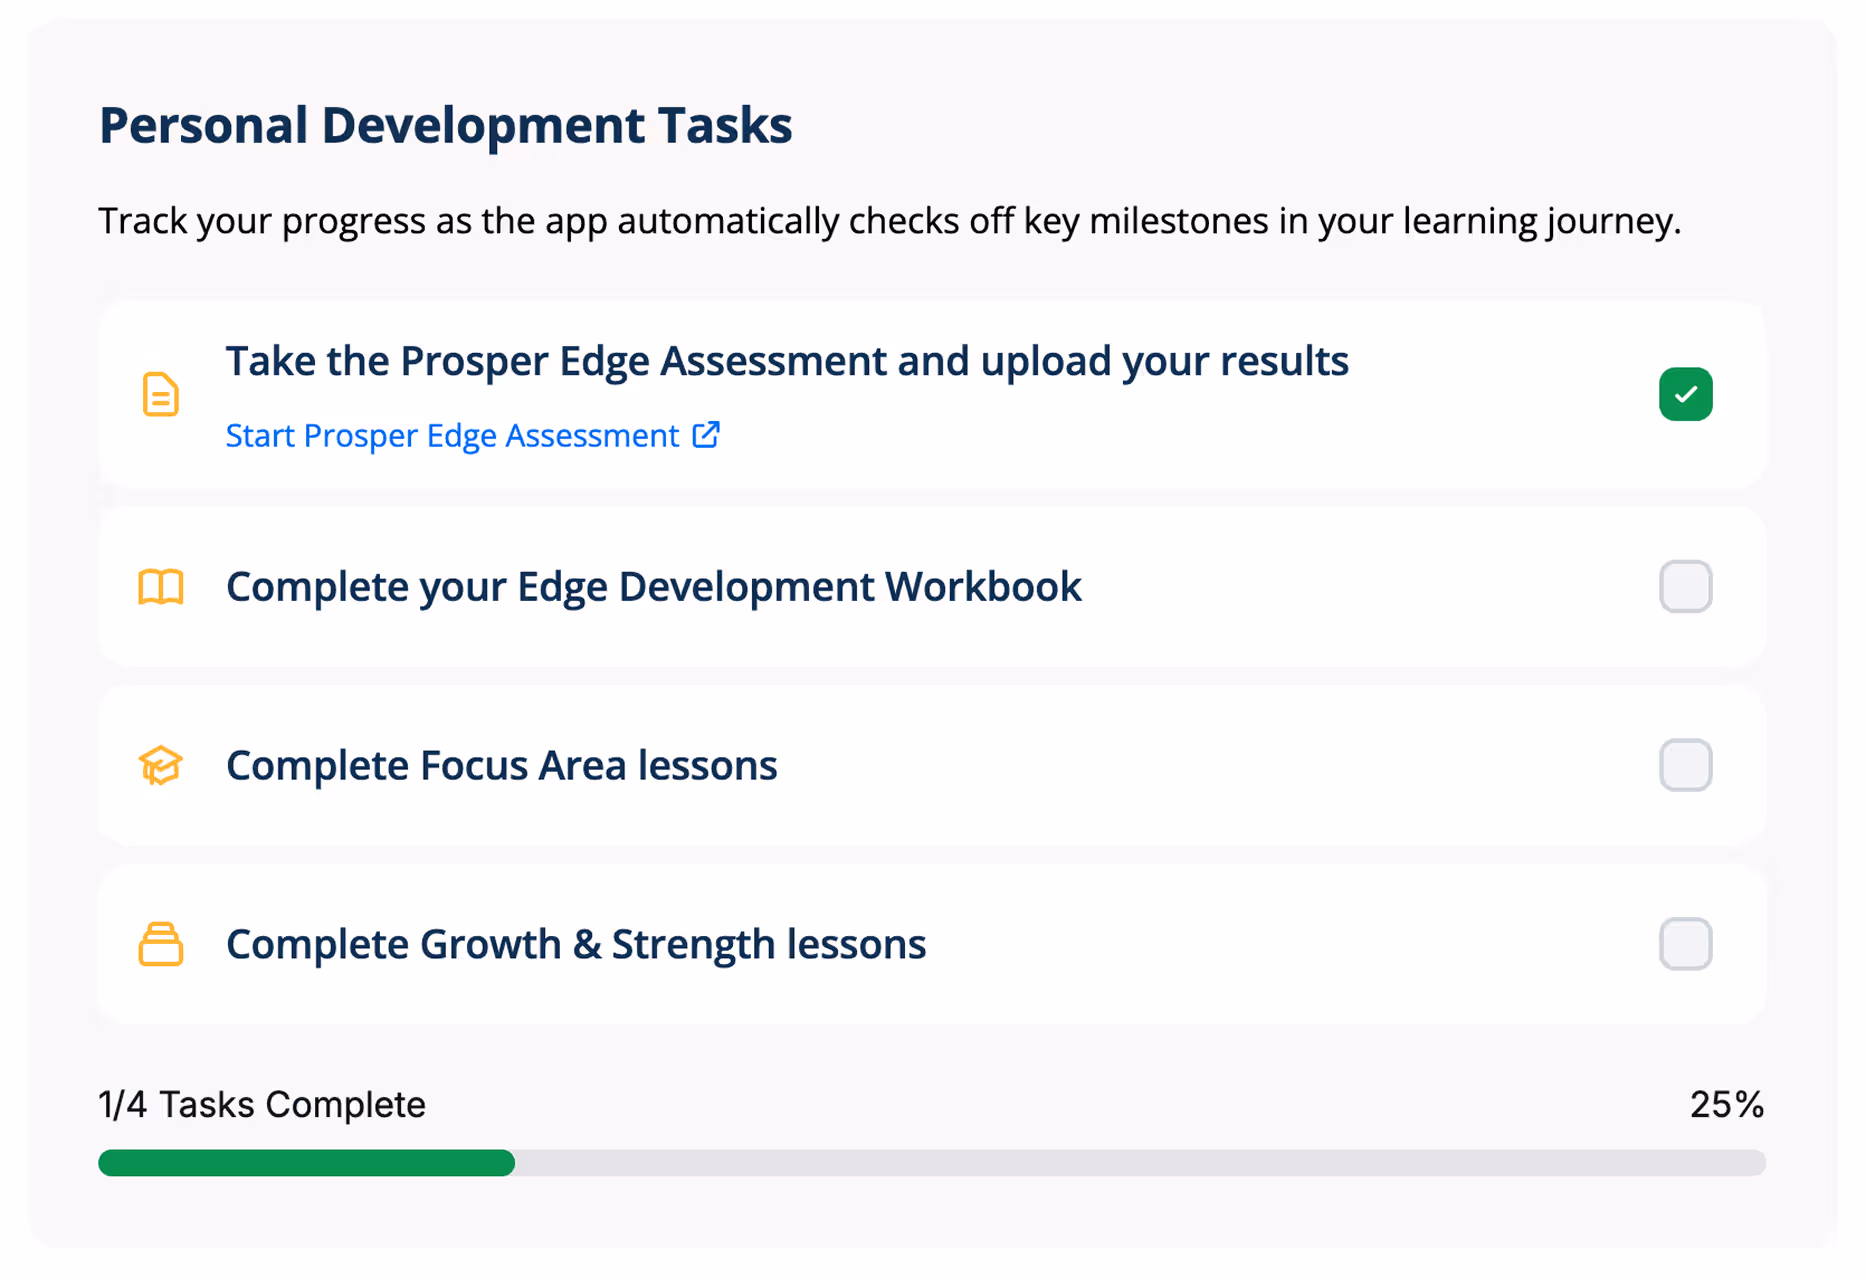Click the external link icon after the assessment link
The image size is (1866, 1280).
706,434
